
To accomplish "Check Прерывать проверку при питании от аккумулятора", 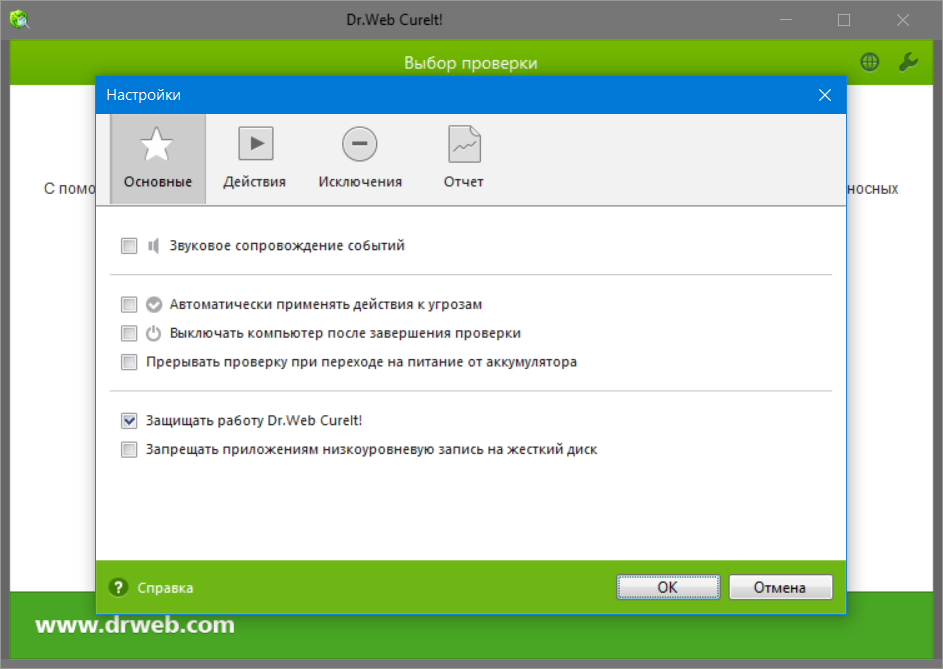I will pos(129,362).
